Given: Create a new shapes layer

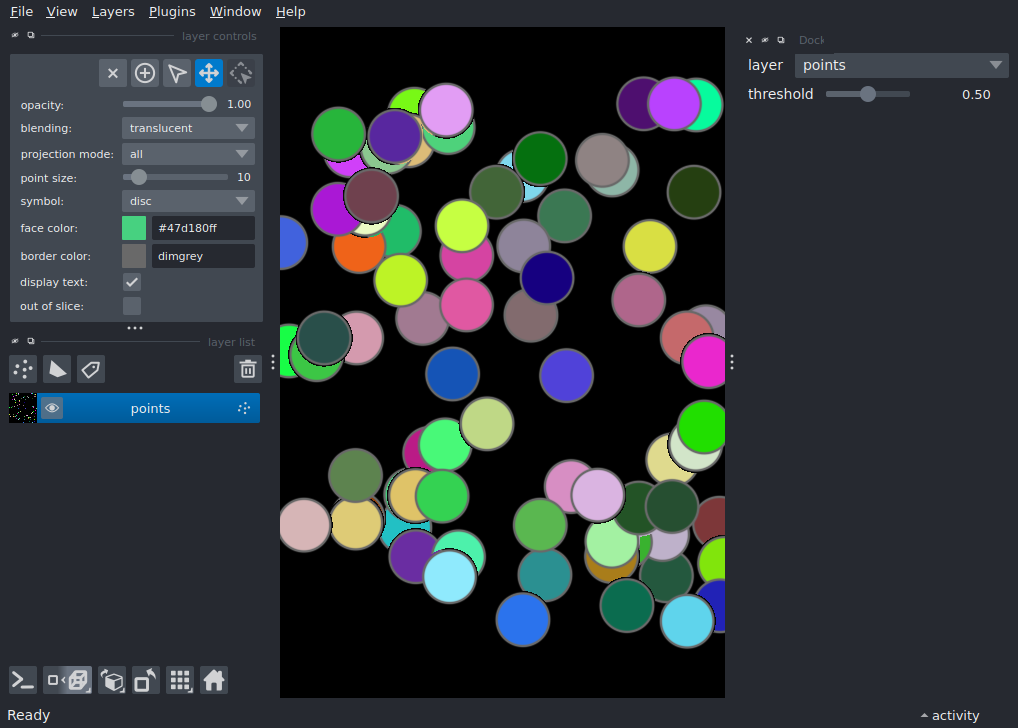Looking at the screenshot, I should coord(57,369).
